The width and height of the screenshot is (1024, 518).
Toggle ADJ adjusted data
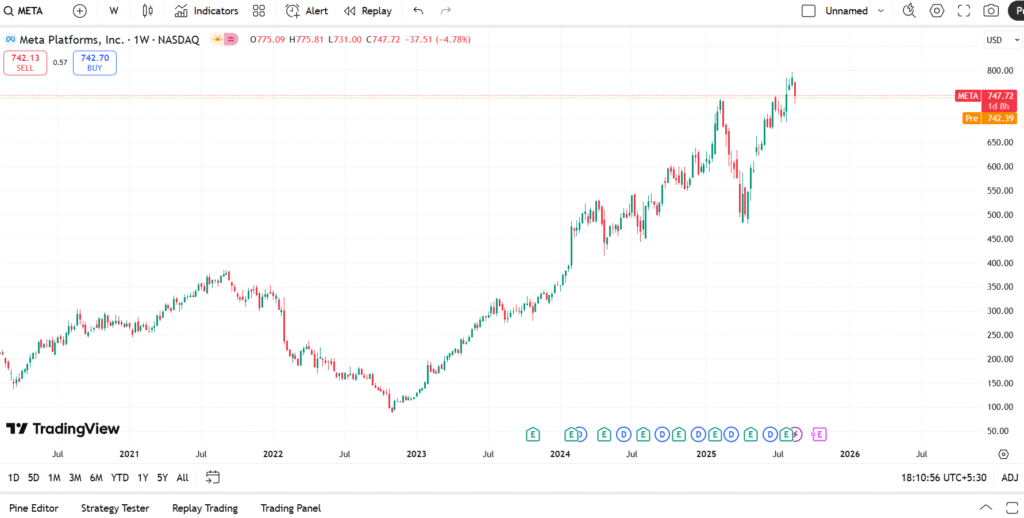[x=1010, y=478]
